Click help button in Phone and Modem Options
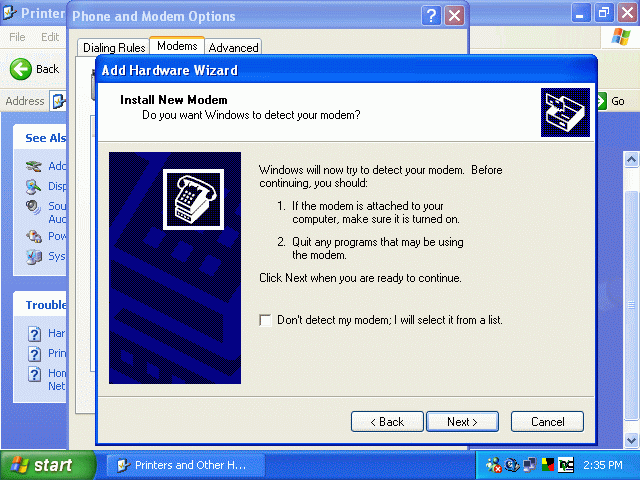 click(x=431, y=16)
